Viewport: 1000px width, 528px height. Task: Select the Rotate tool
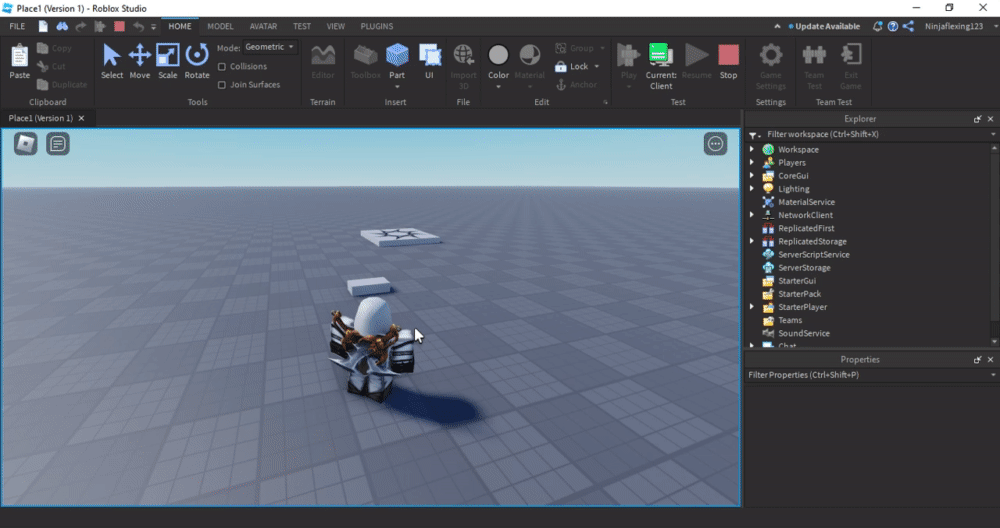tap(197, 60)
